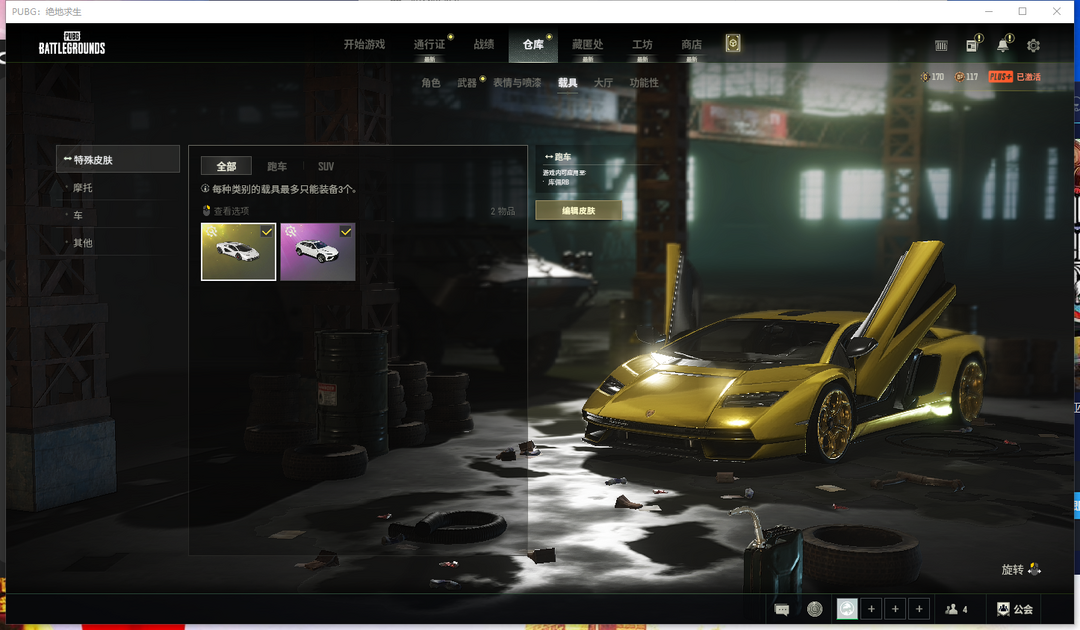Image resolution: width=1080 pixels, height=630 pixels.
Task: Open the settings gear
Action: pyautogui.click(x=1033, y=45)
